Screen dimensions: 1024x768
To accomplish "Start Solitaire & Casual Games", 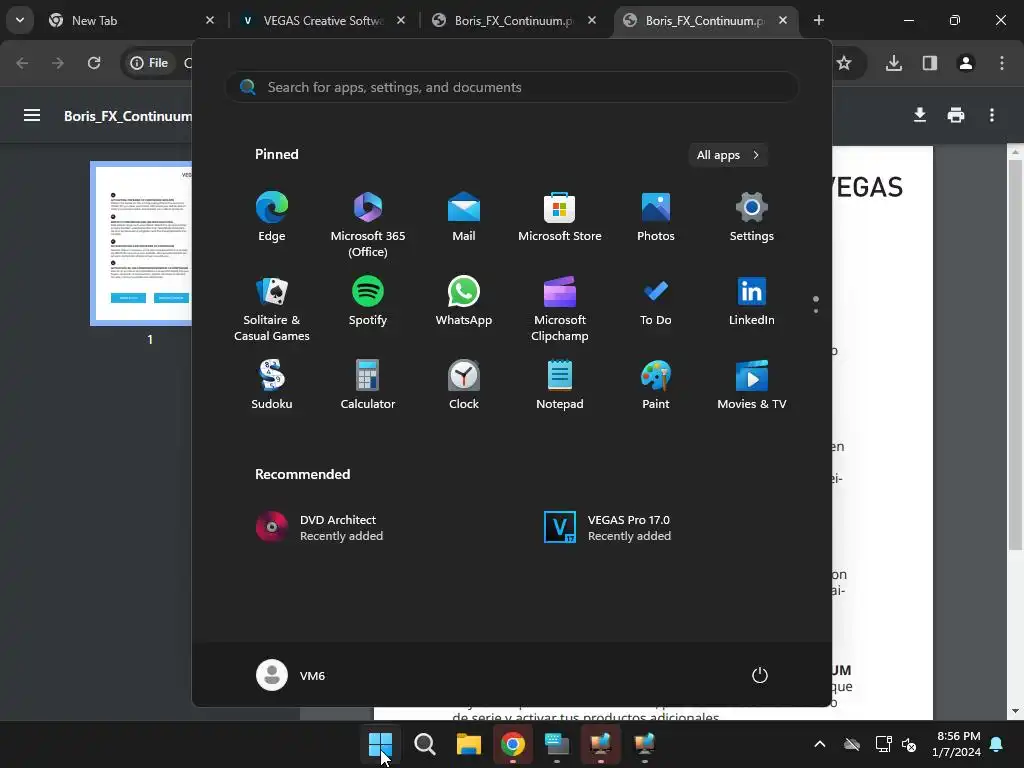I will click(x=272, y=310).
